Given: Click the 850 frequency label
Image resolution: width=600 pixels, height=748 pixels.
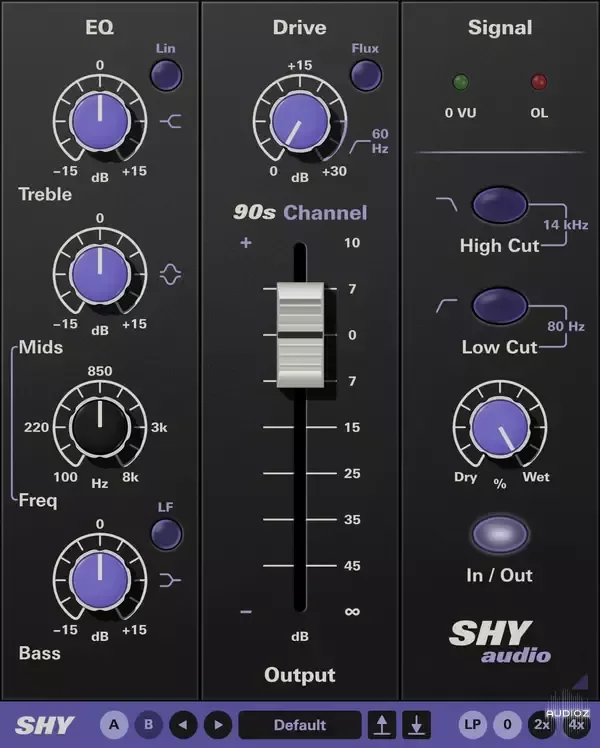Looking at the screenshot, I should [100, 371].
